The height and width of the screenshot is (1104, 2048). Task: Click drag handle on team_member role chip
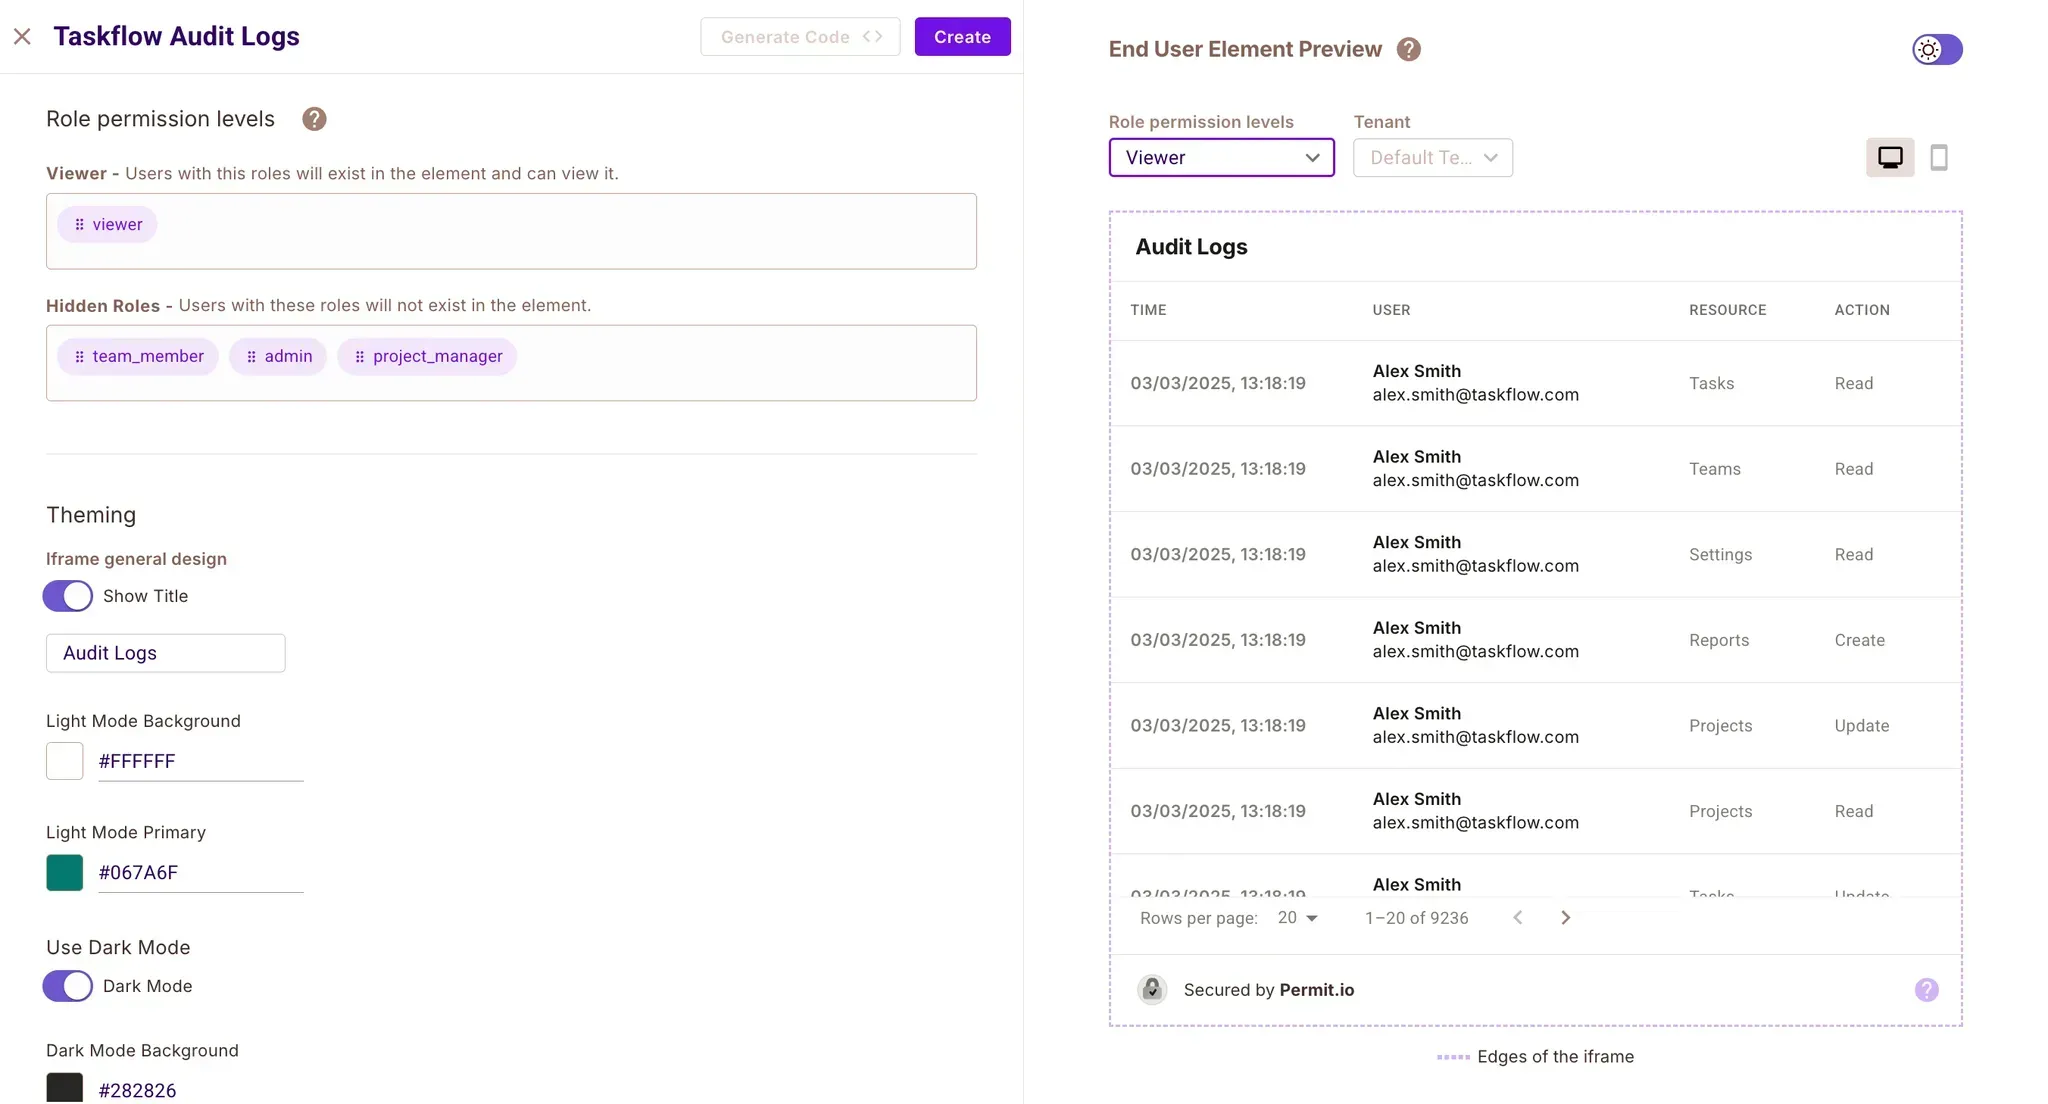pos(79,357)
